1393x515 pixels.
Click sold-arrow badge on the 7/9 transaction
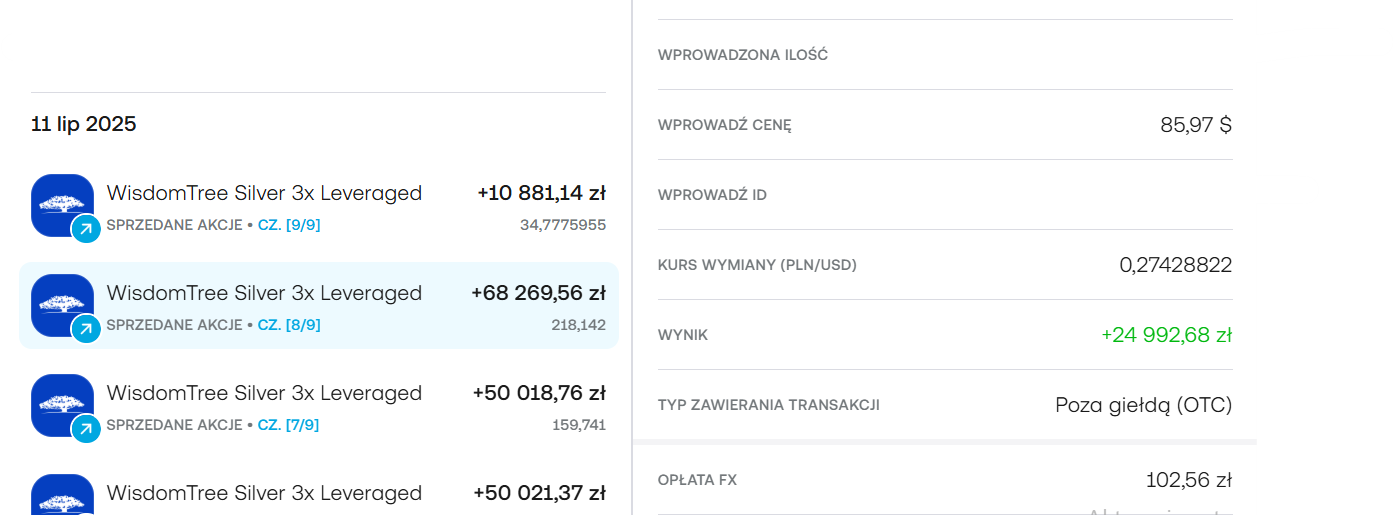tap(86, 429)
